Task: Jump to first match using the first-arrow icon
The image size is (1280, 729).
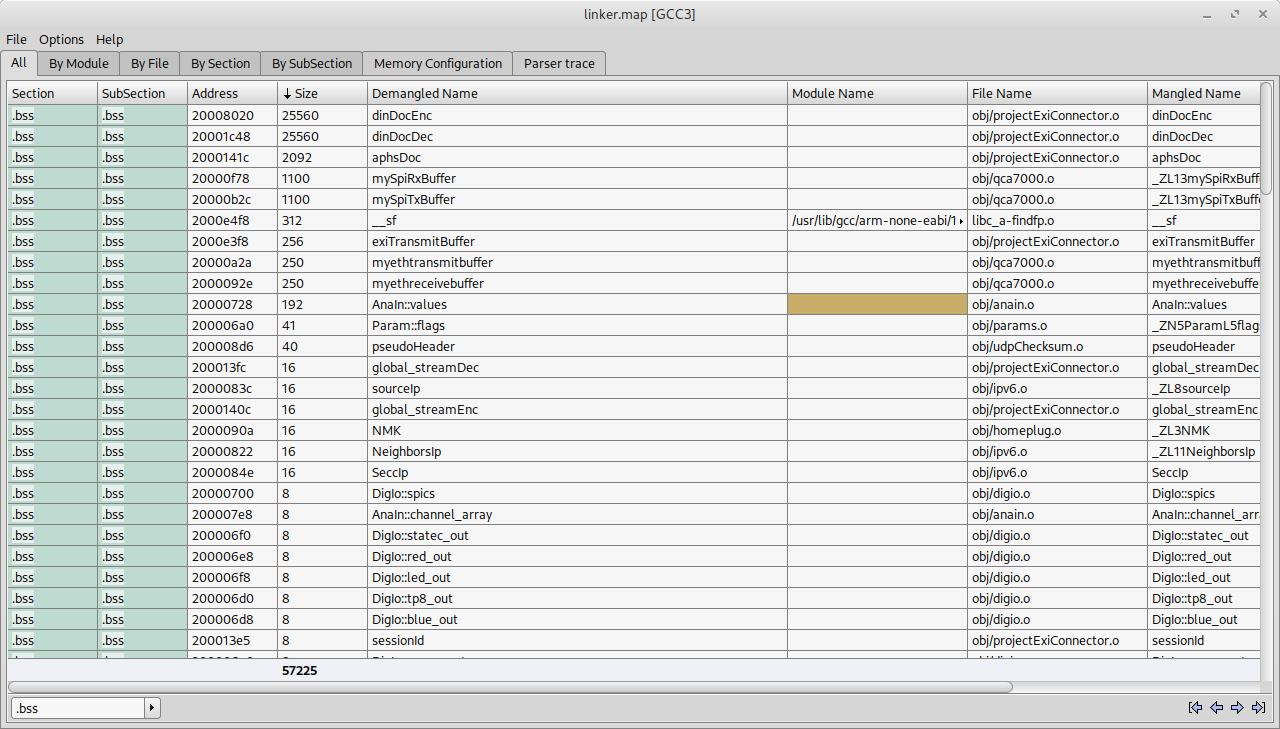Action: 1195,708
